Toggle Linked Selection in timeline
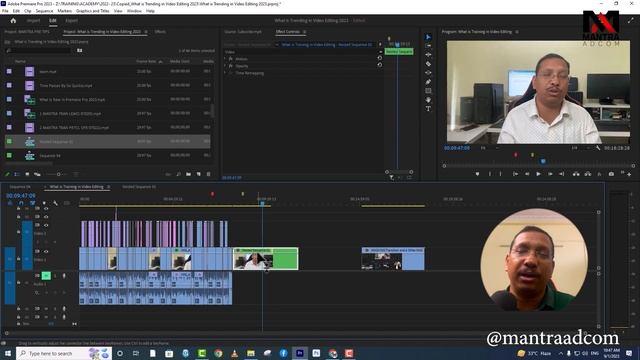Screen dimensions: 640x360 coord(32,203)
